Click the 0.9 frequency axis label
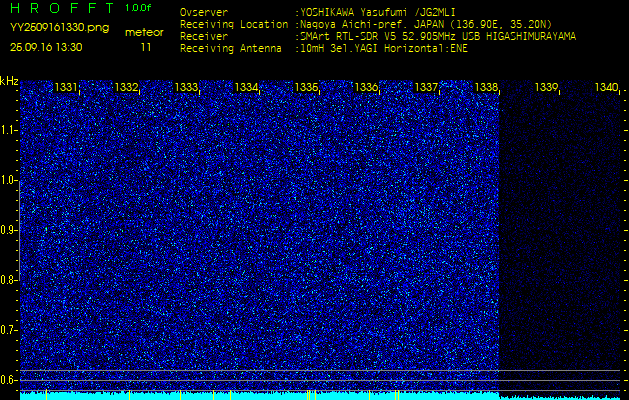The width and height of the screenshot is (629, 400). coord(8,230)
